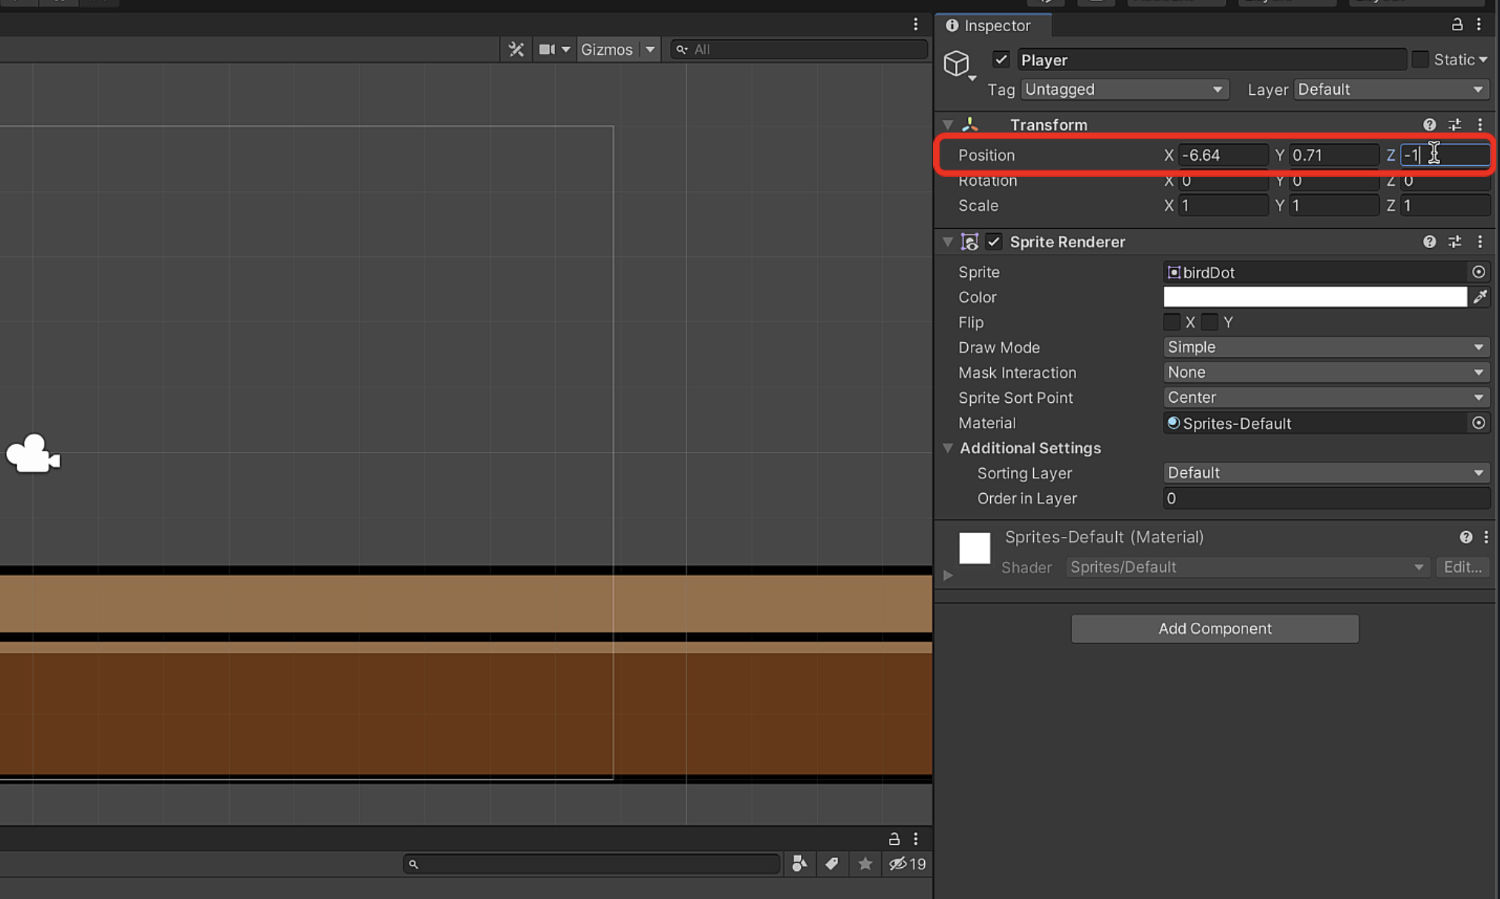This screenshot has height=899, width=1500.
Task: Click the Scale X field
Action: 1223,205
